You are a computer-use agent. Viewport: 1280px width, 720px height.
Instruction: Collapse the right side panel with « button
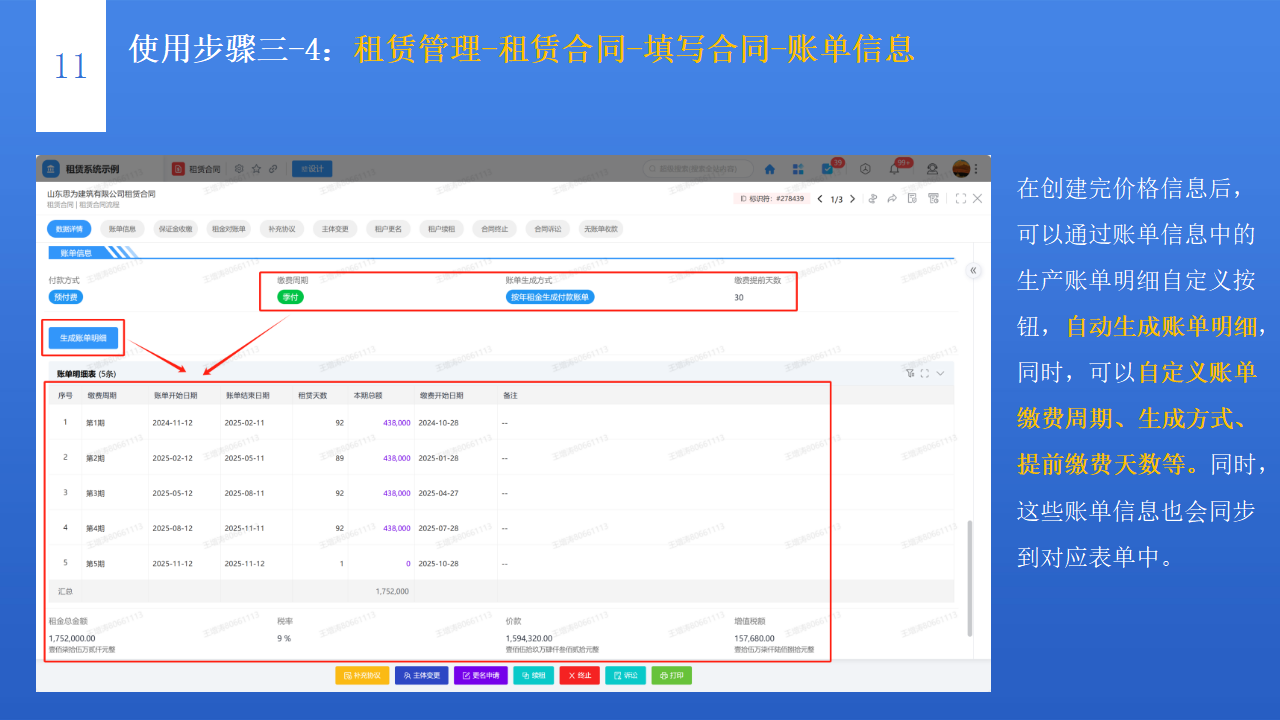point(973,270)
